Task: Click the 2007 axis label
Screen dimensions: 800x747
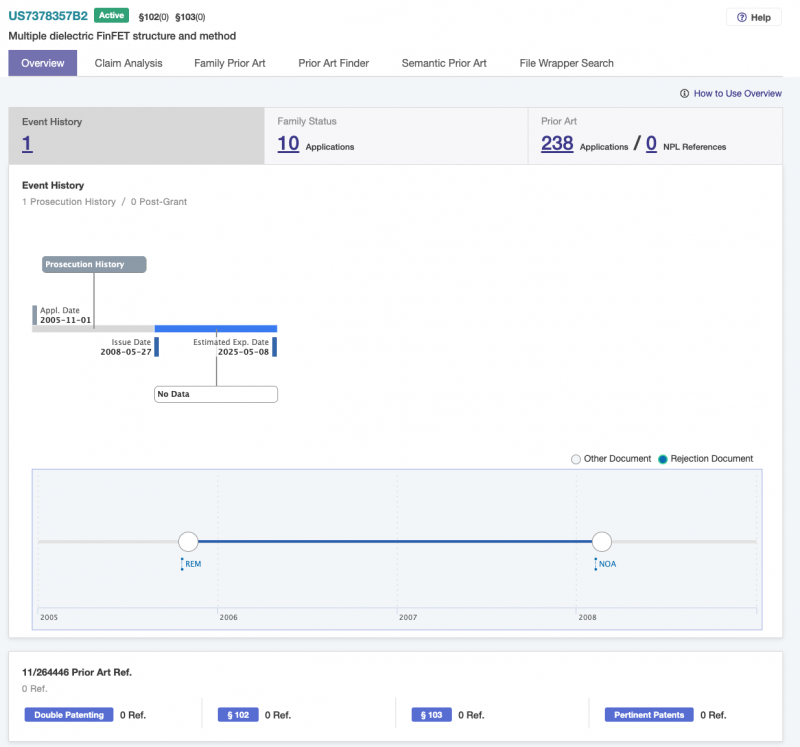Action: (x=408, y=617)
